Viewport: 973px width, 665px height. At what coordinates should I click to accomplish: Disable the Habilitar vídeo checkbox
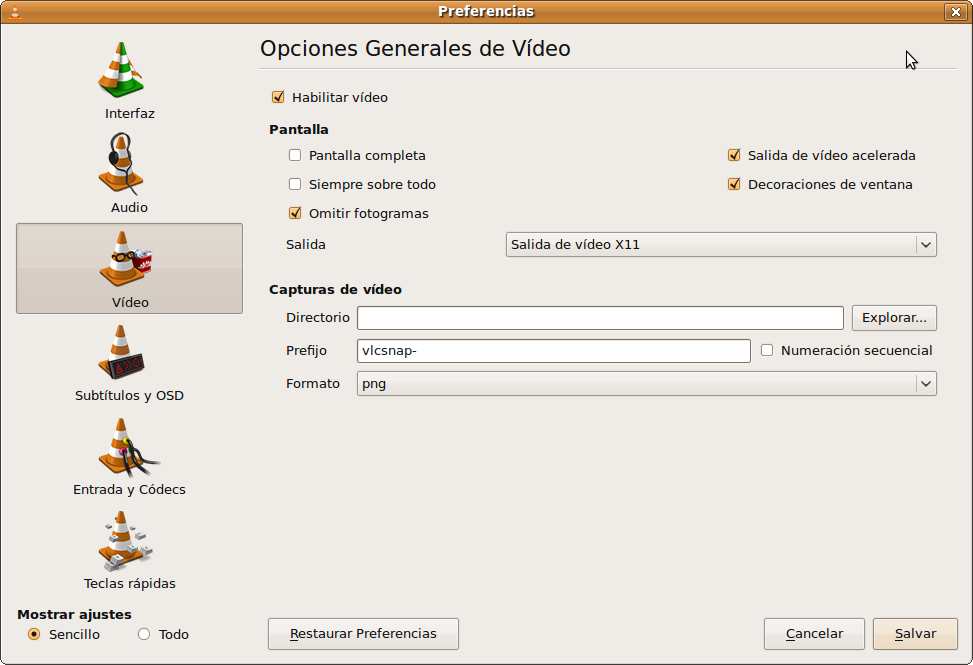point(277,97)
